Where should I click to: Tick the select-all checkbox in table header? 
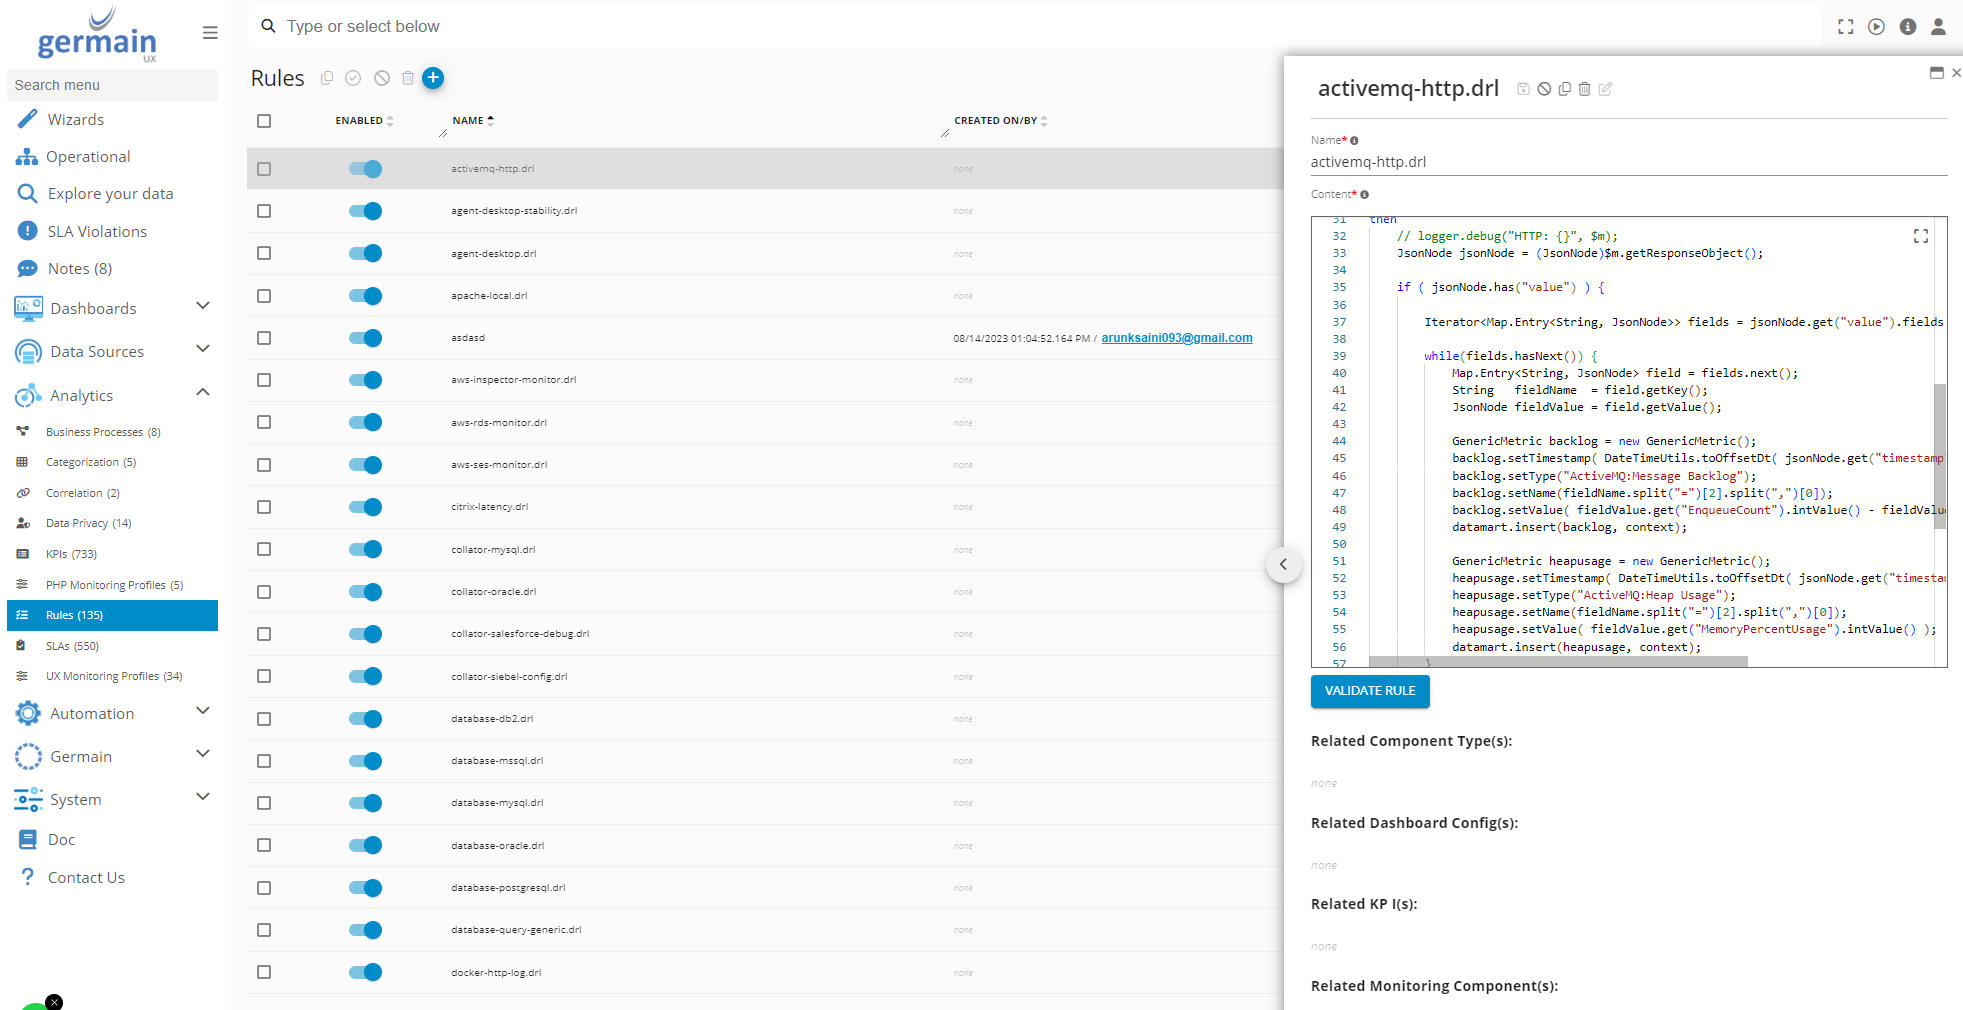[x=264, y=121]
